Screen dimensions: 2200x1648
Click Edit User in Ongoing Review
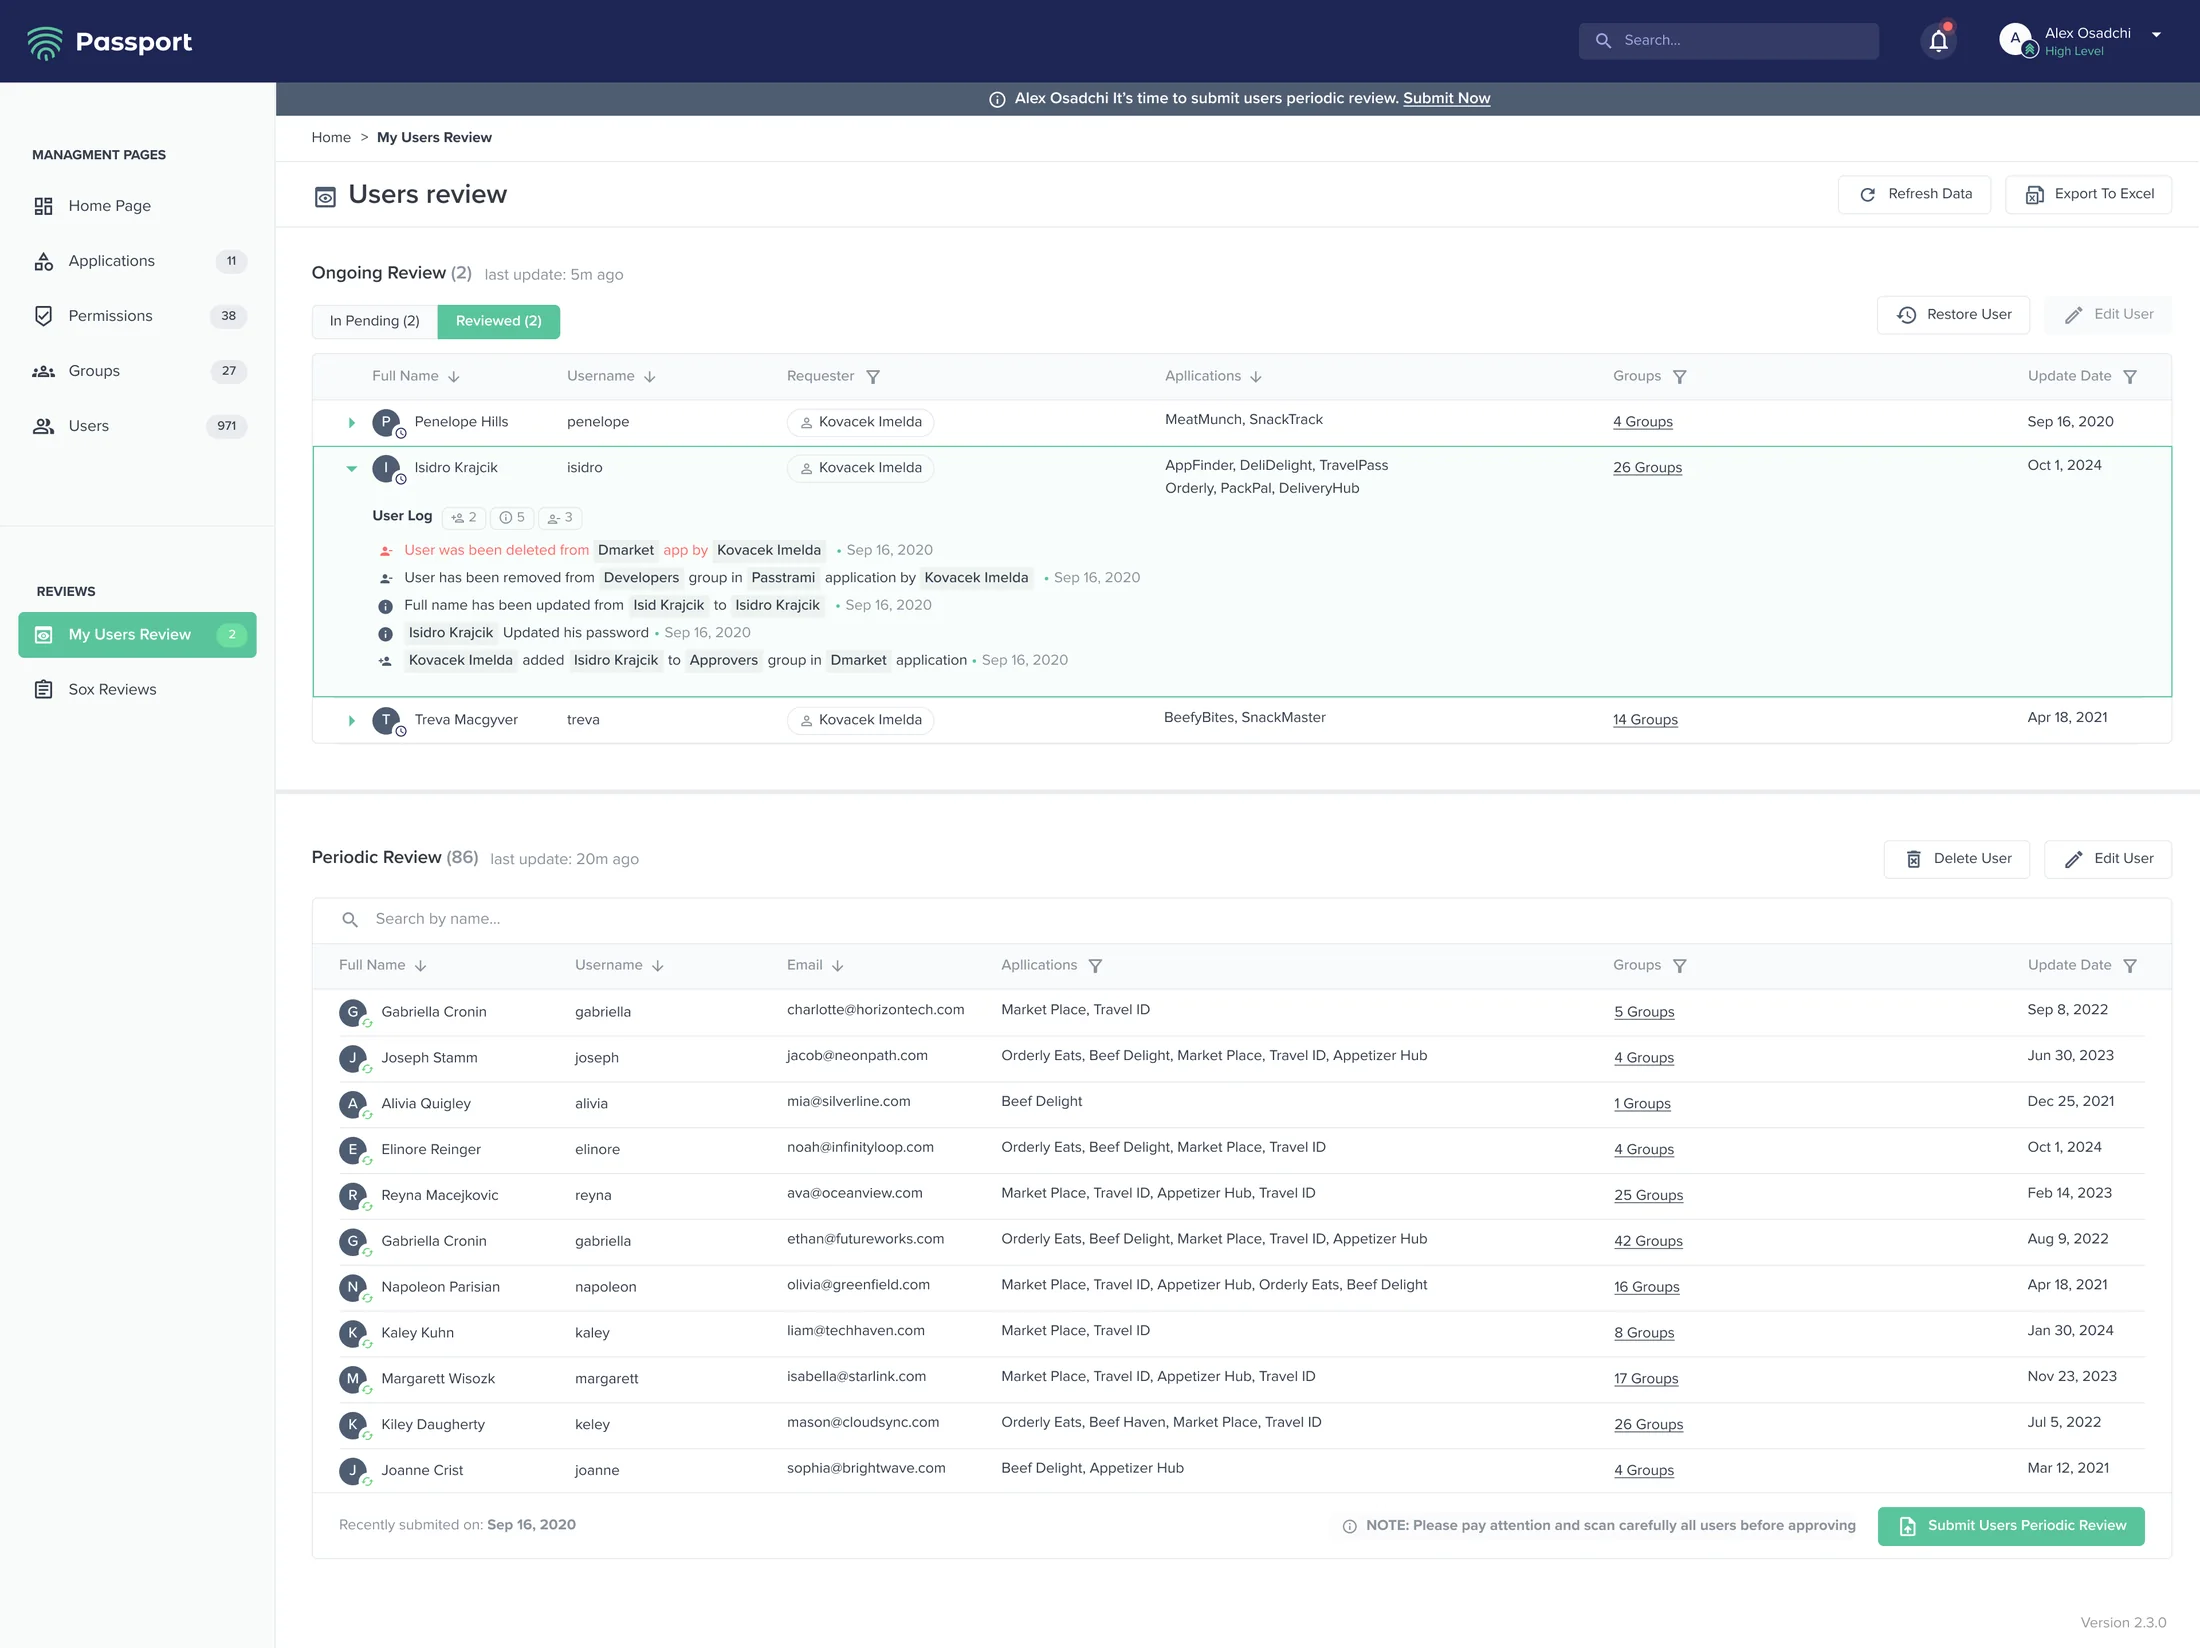(x=2108, y=315)
